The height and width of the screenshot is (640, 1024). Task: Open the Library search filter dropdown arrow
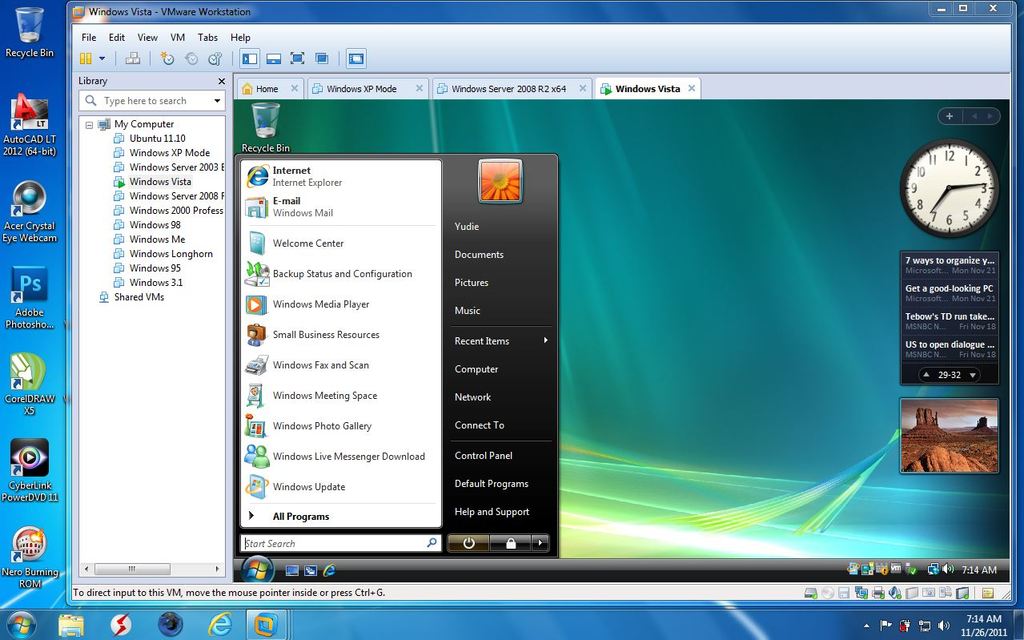pyautogui.click(x=217, y=101)
